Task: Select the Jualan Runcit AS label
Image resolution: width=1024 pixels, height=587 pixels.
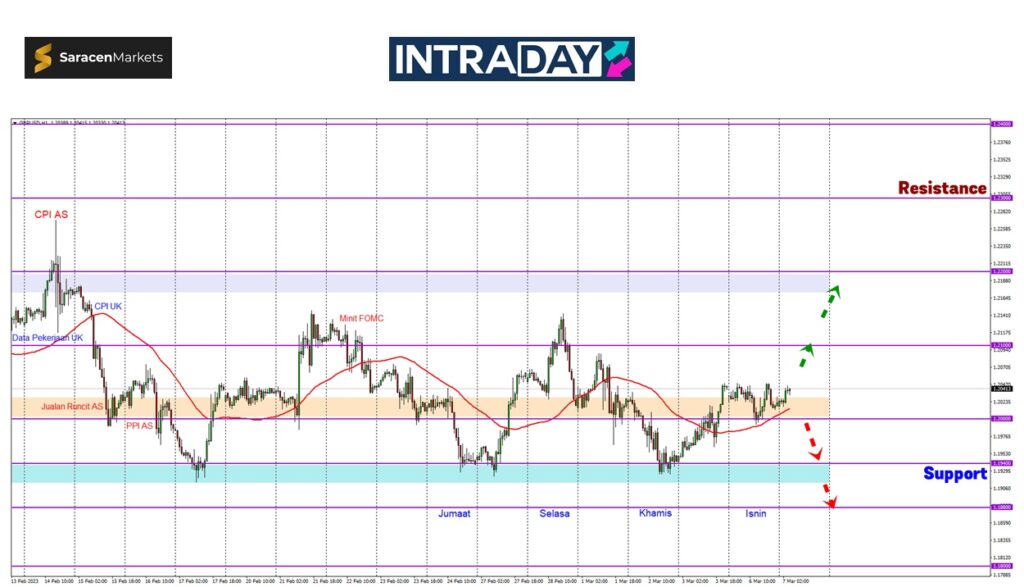Action: [x=72, y=407]
